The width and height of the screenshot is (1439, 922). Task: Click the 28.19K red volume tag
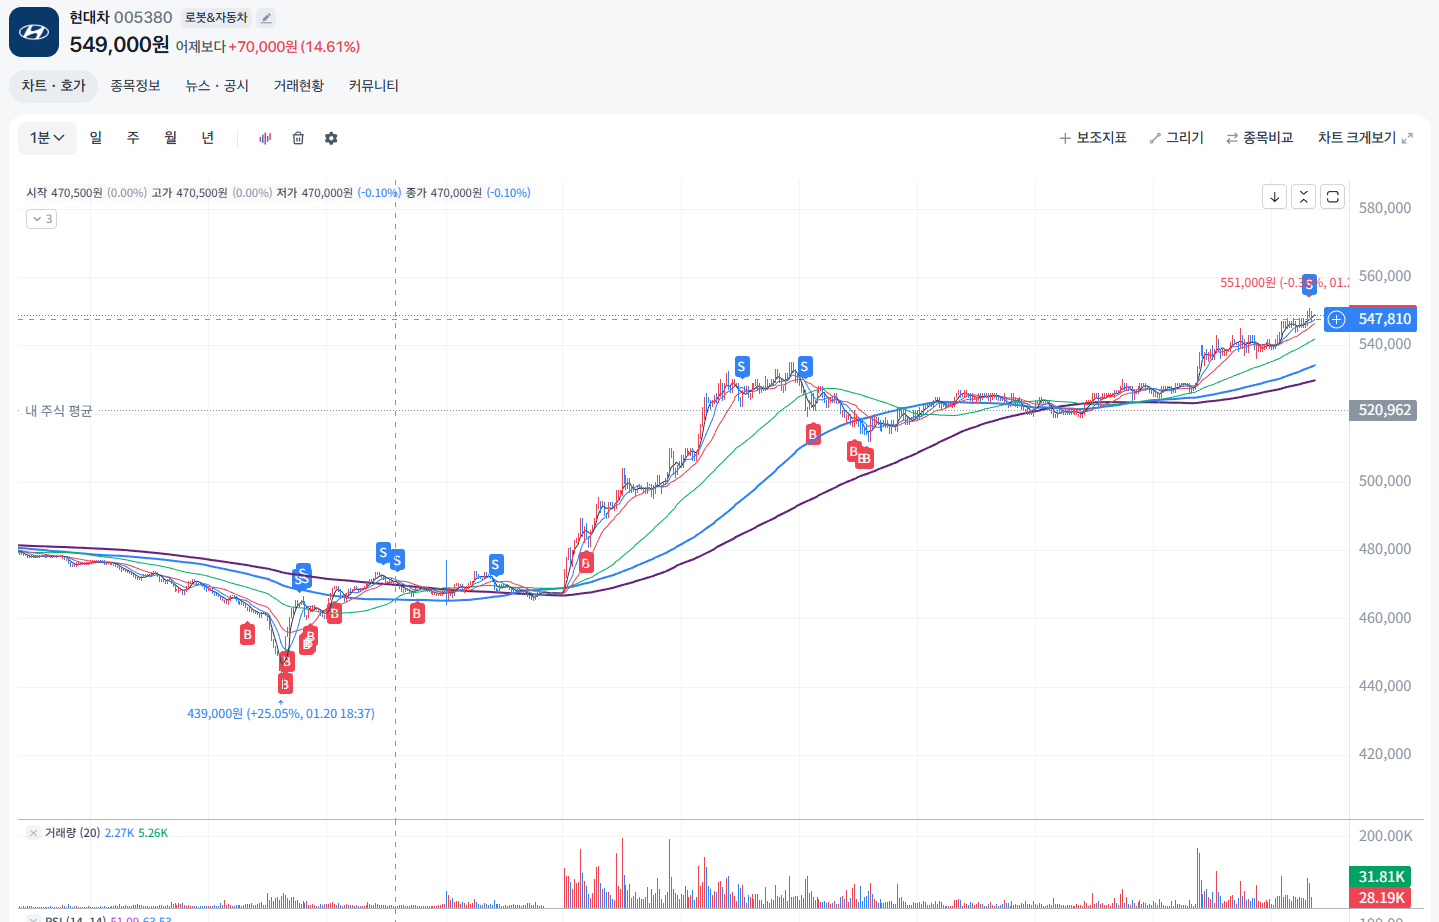1380,898
